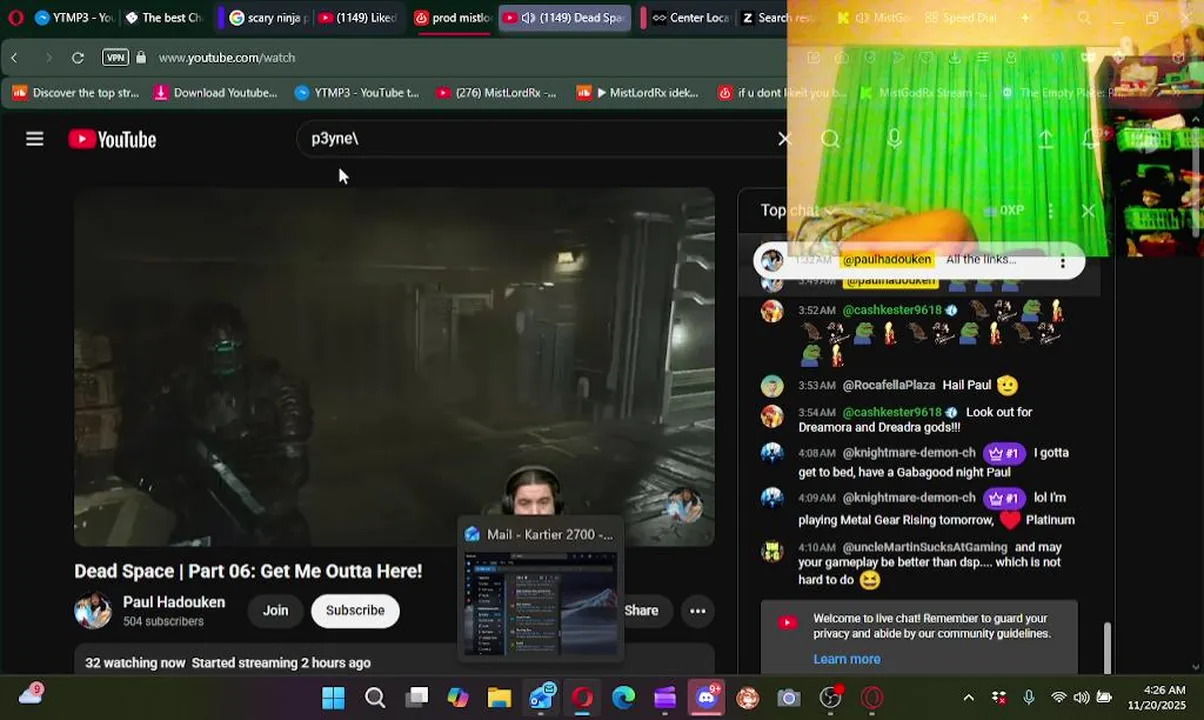The width and height of the screenshot is (1204, 720).
Task: Expand Top chat mode dropdown
Action: tap(797, 210)
